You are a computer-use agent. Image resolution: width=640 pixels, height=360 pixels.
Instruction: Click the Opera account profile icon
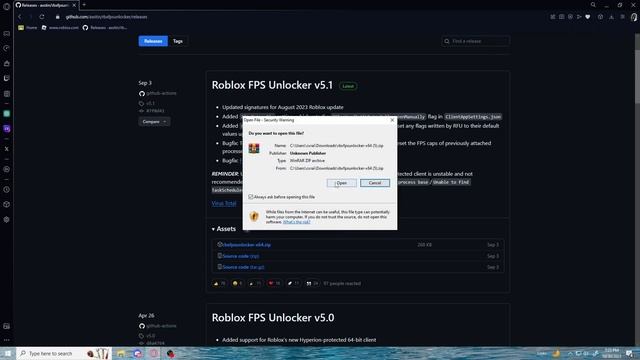[634, 17]
